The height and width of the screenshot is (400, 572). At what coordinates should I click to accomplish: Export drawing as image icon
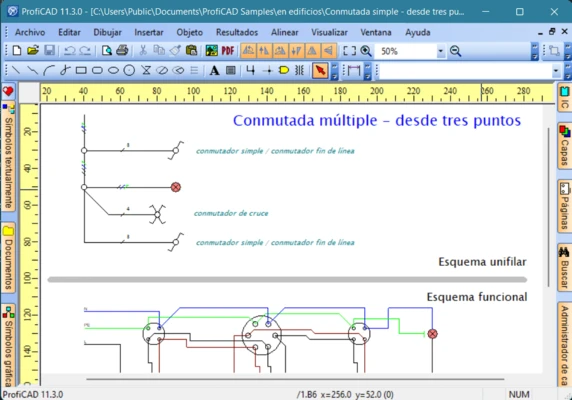point(212,51)
